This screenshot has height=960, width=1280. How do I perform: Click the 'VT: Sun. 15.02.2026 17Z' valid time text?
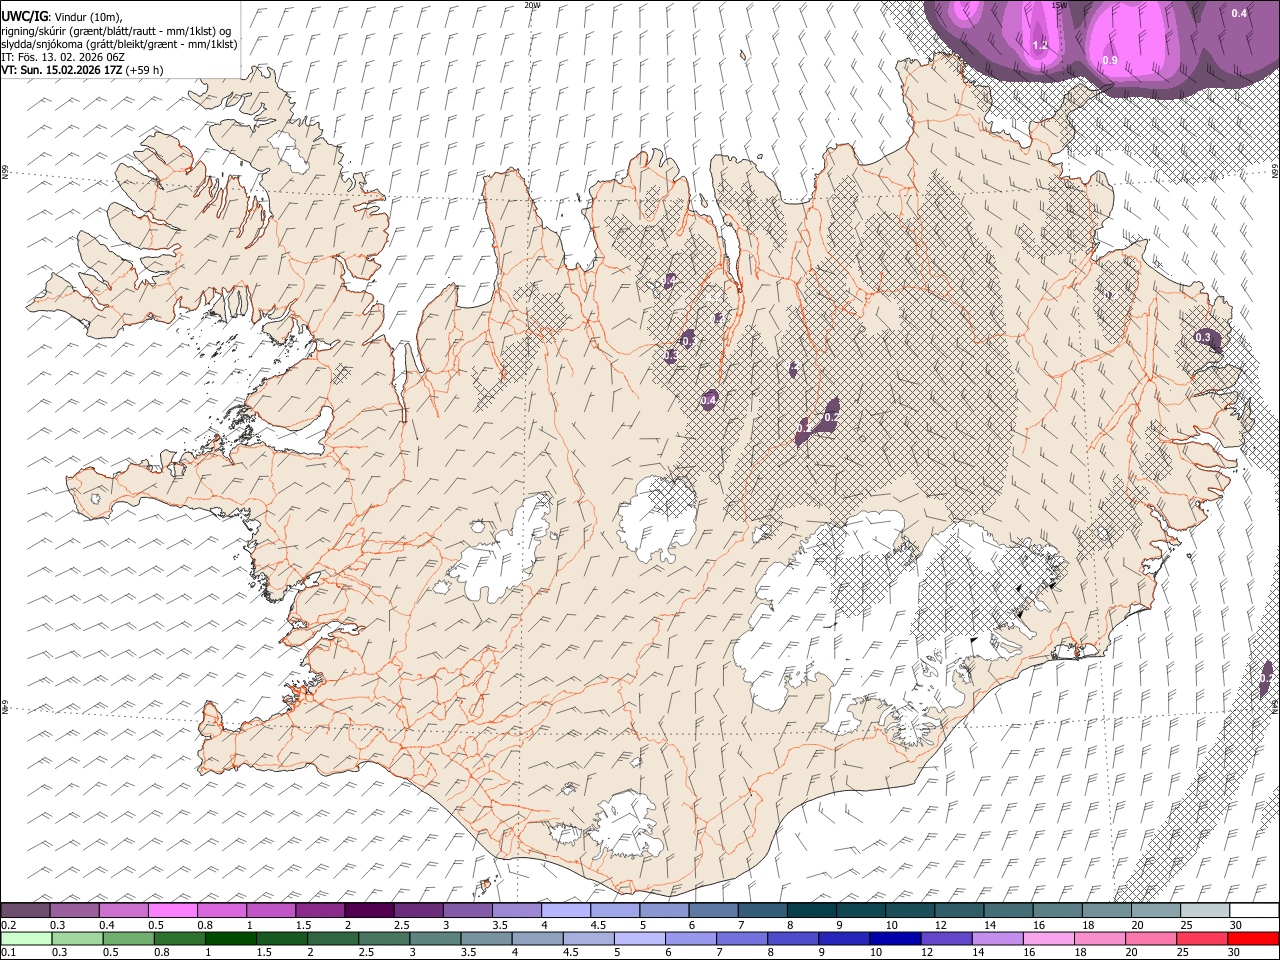pos(62,70)
